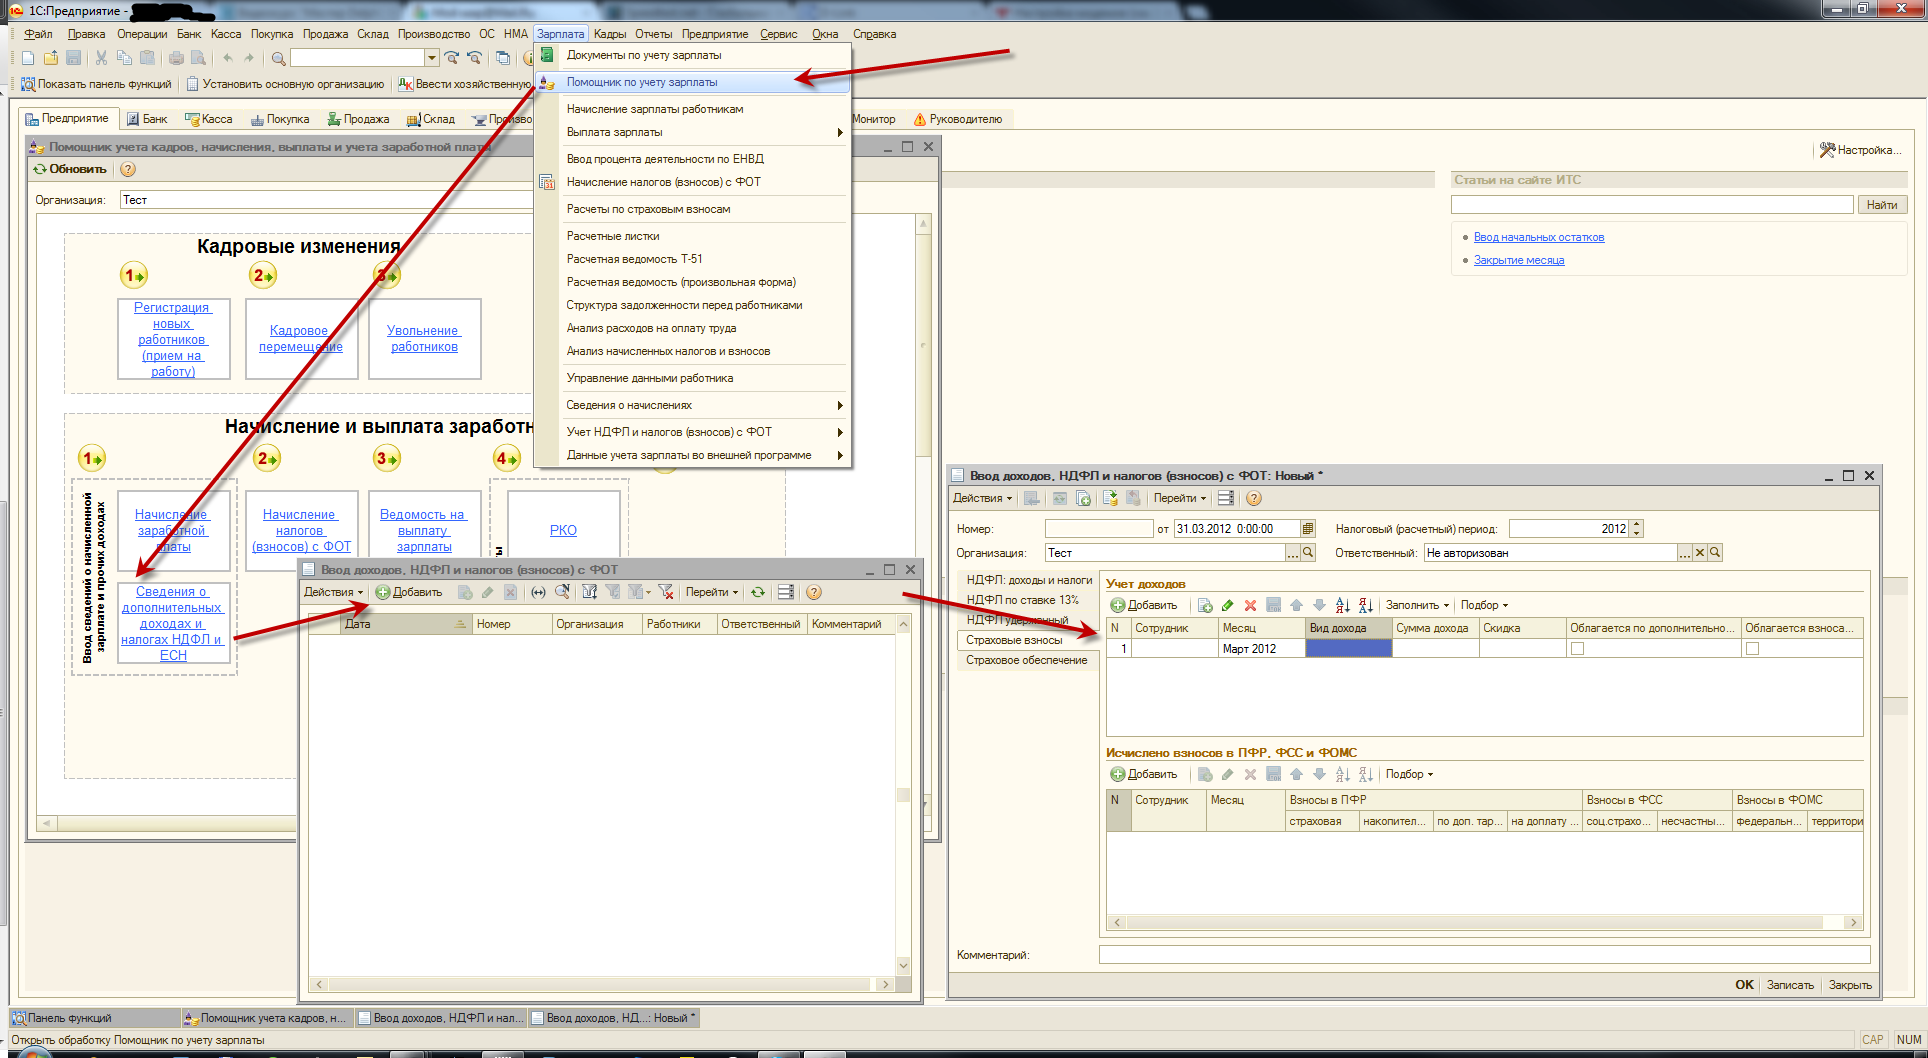Click the Комментарий input field
The width and height of the screenshot is (1928, 1058).
pyautogui.click(x=1484, y=955)
